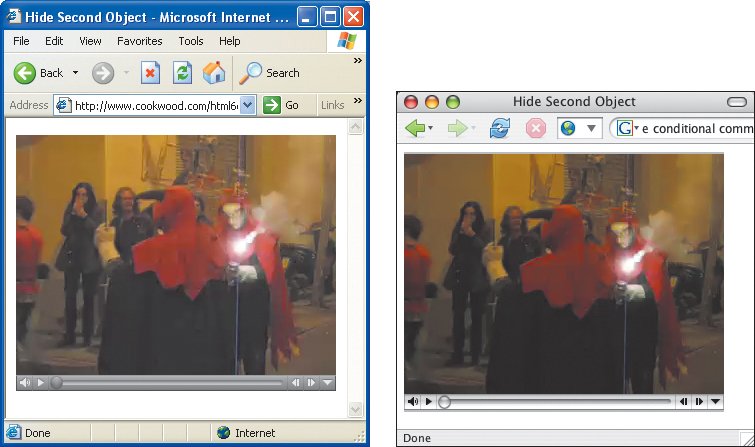
Task: Click the green back arrow in the Mac browser
Action: point(415,128)
